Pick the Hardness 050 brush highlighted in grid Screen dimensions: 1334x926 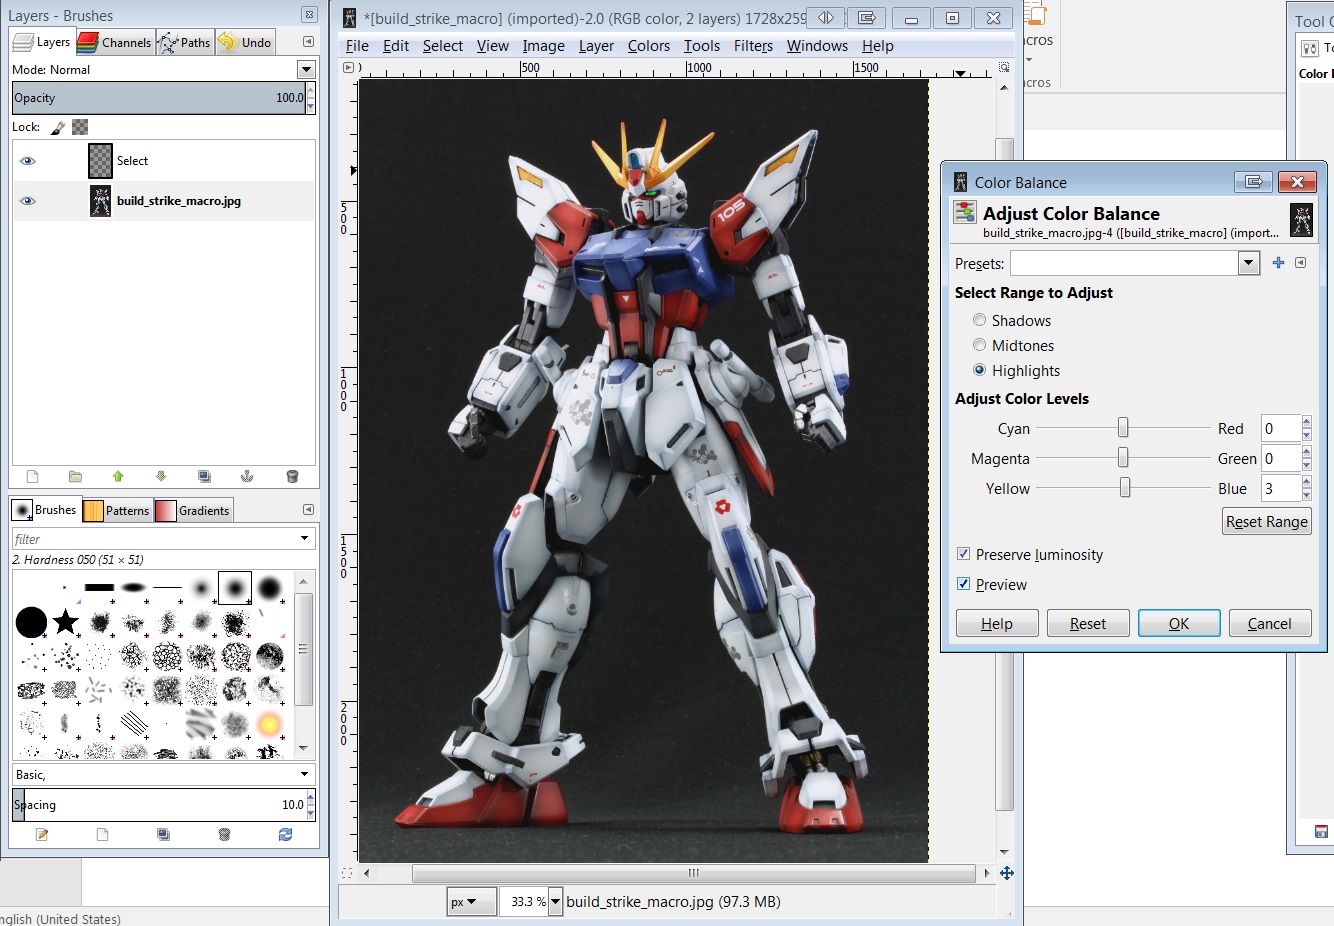235,588
